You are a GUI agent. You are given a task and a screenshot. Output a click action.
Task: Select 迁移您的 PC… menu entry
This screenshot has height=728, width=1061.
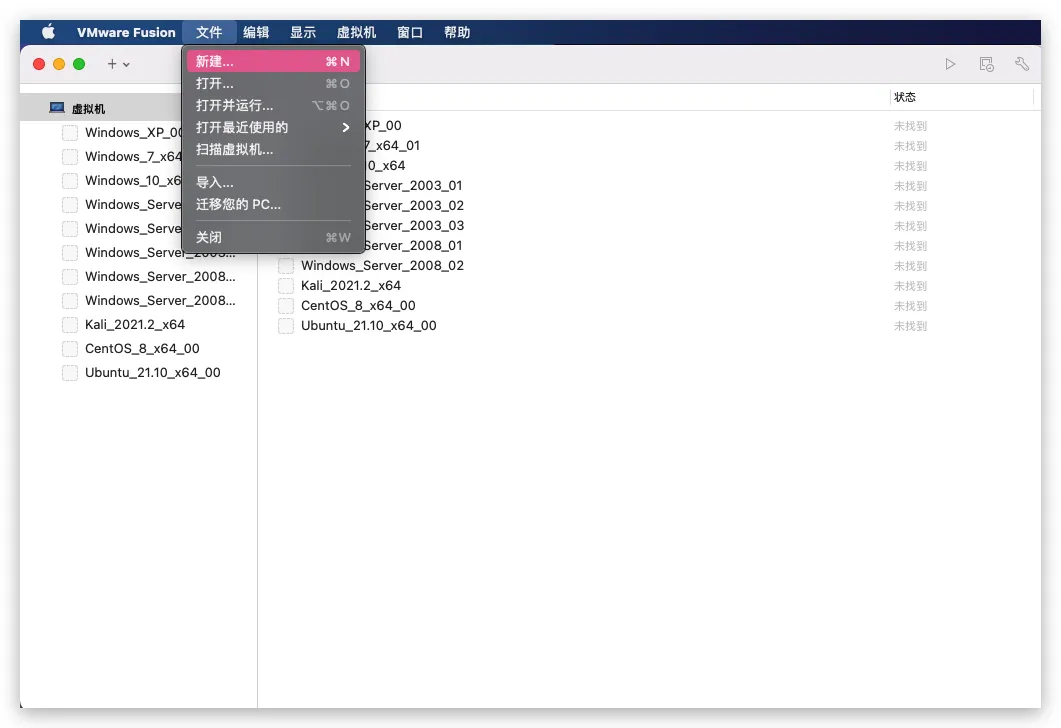[x=273, y=204]
